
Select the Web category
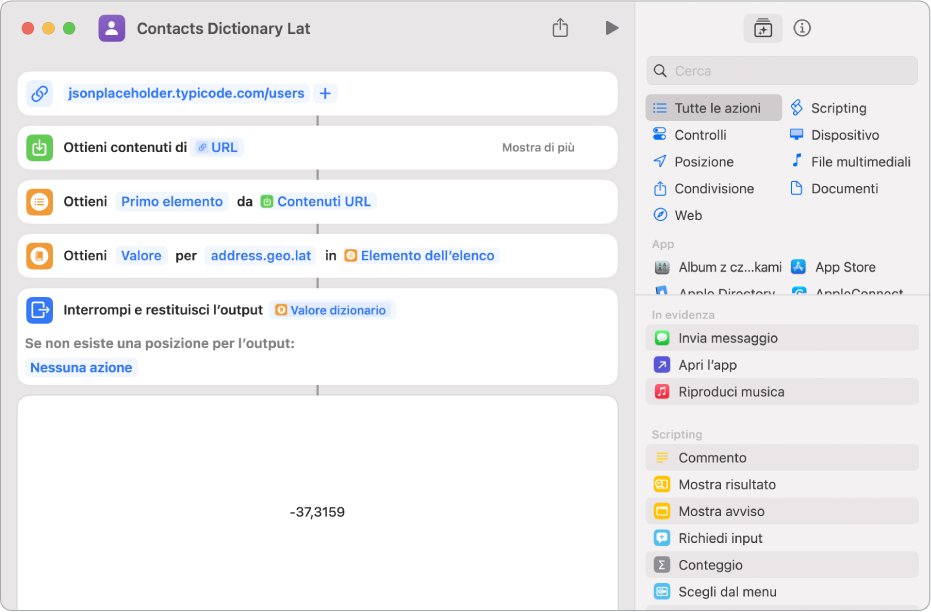point(688,215)
